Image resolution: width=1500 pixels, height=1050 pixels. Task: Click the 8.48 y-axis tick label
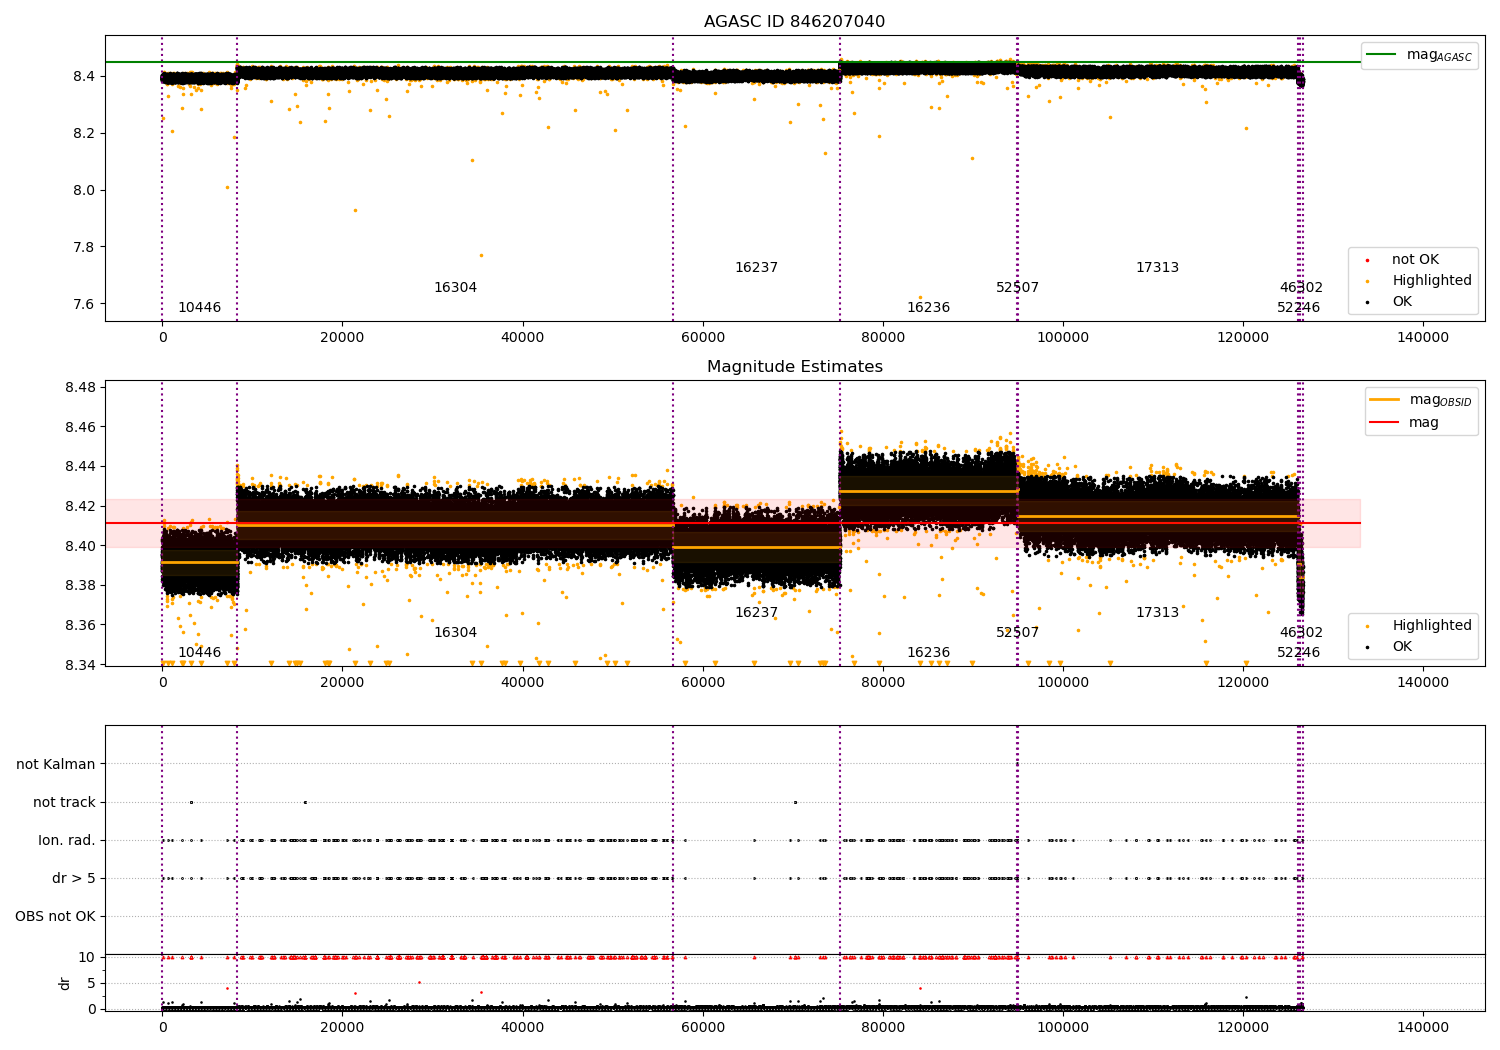[80, 387]
